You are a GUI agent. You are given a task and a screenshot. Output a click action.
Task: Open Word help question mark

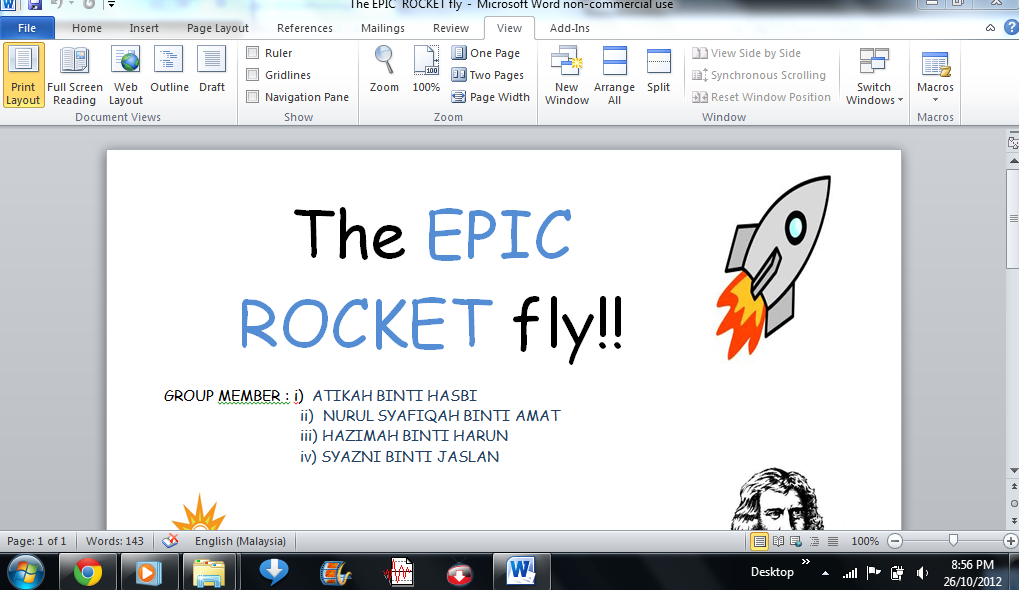tap(1011, 28)
